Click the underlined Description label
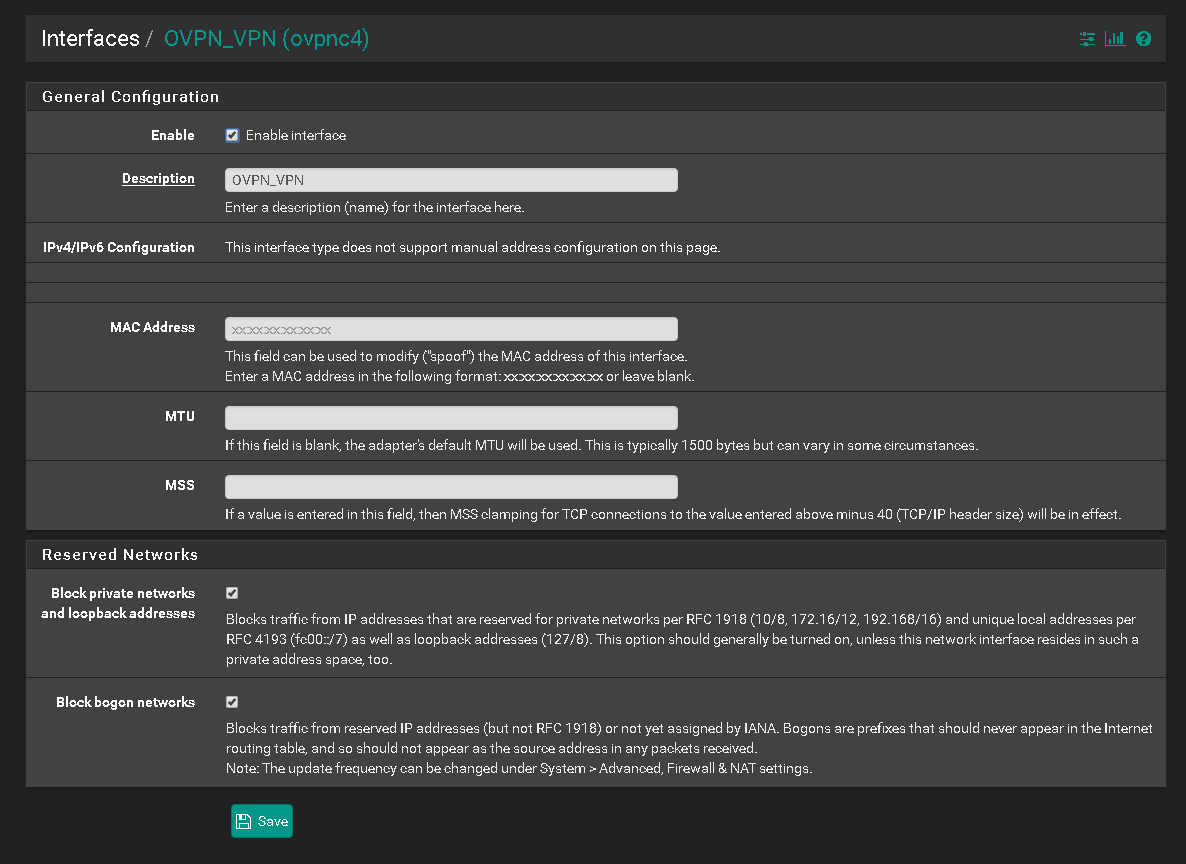Screen dimensions: 1186x864 [158, 179]
